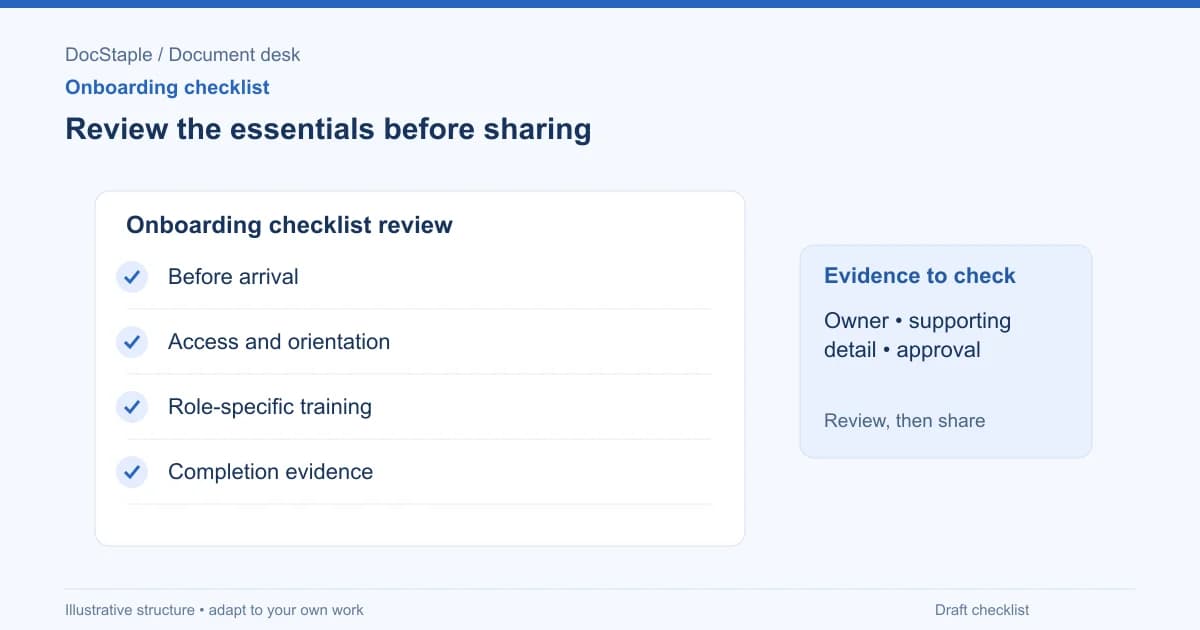Select the 'Role-specific training' item text
1200x630 pixels.
[x=270, y=407]
